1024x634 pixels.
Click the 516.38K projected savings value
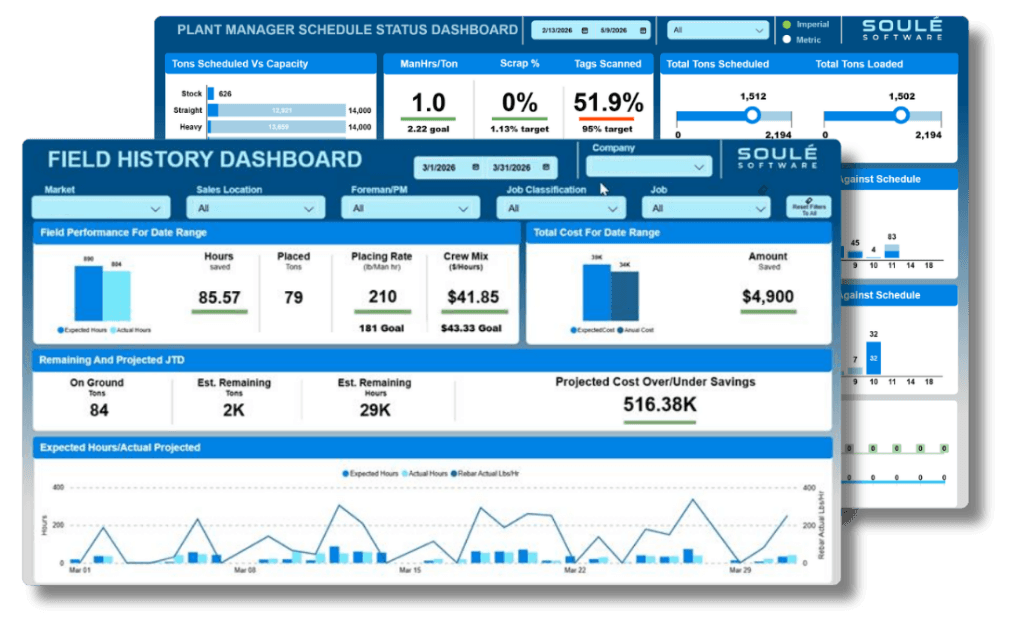[660, 405]
